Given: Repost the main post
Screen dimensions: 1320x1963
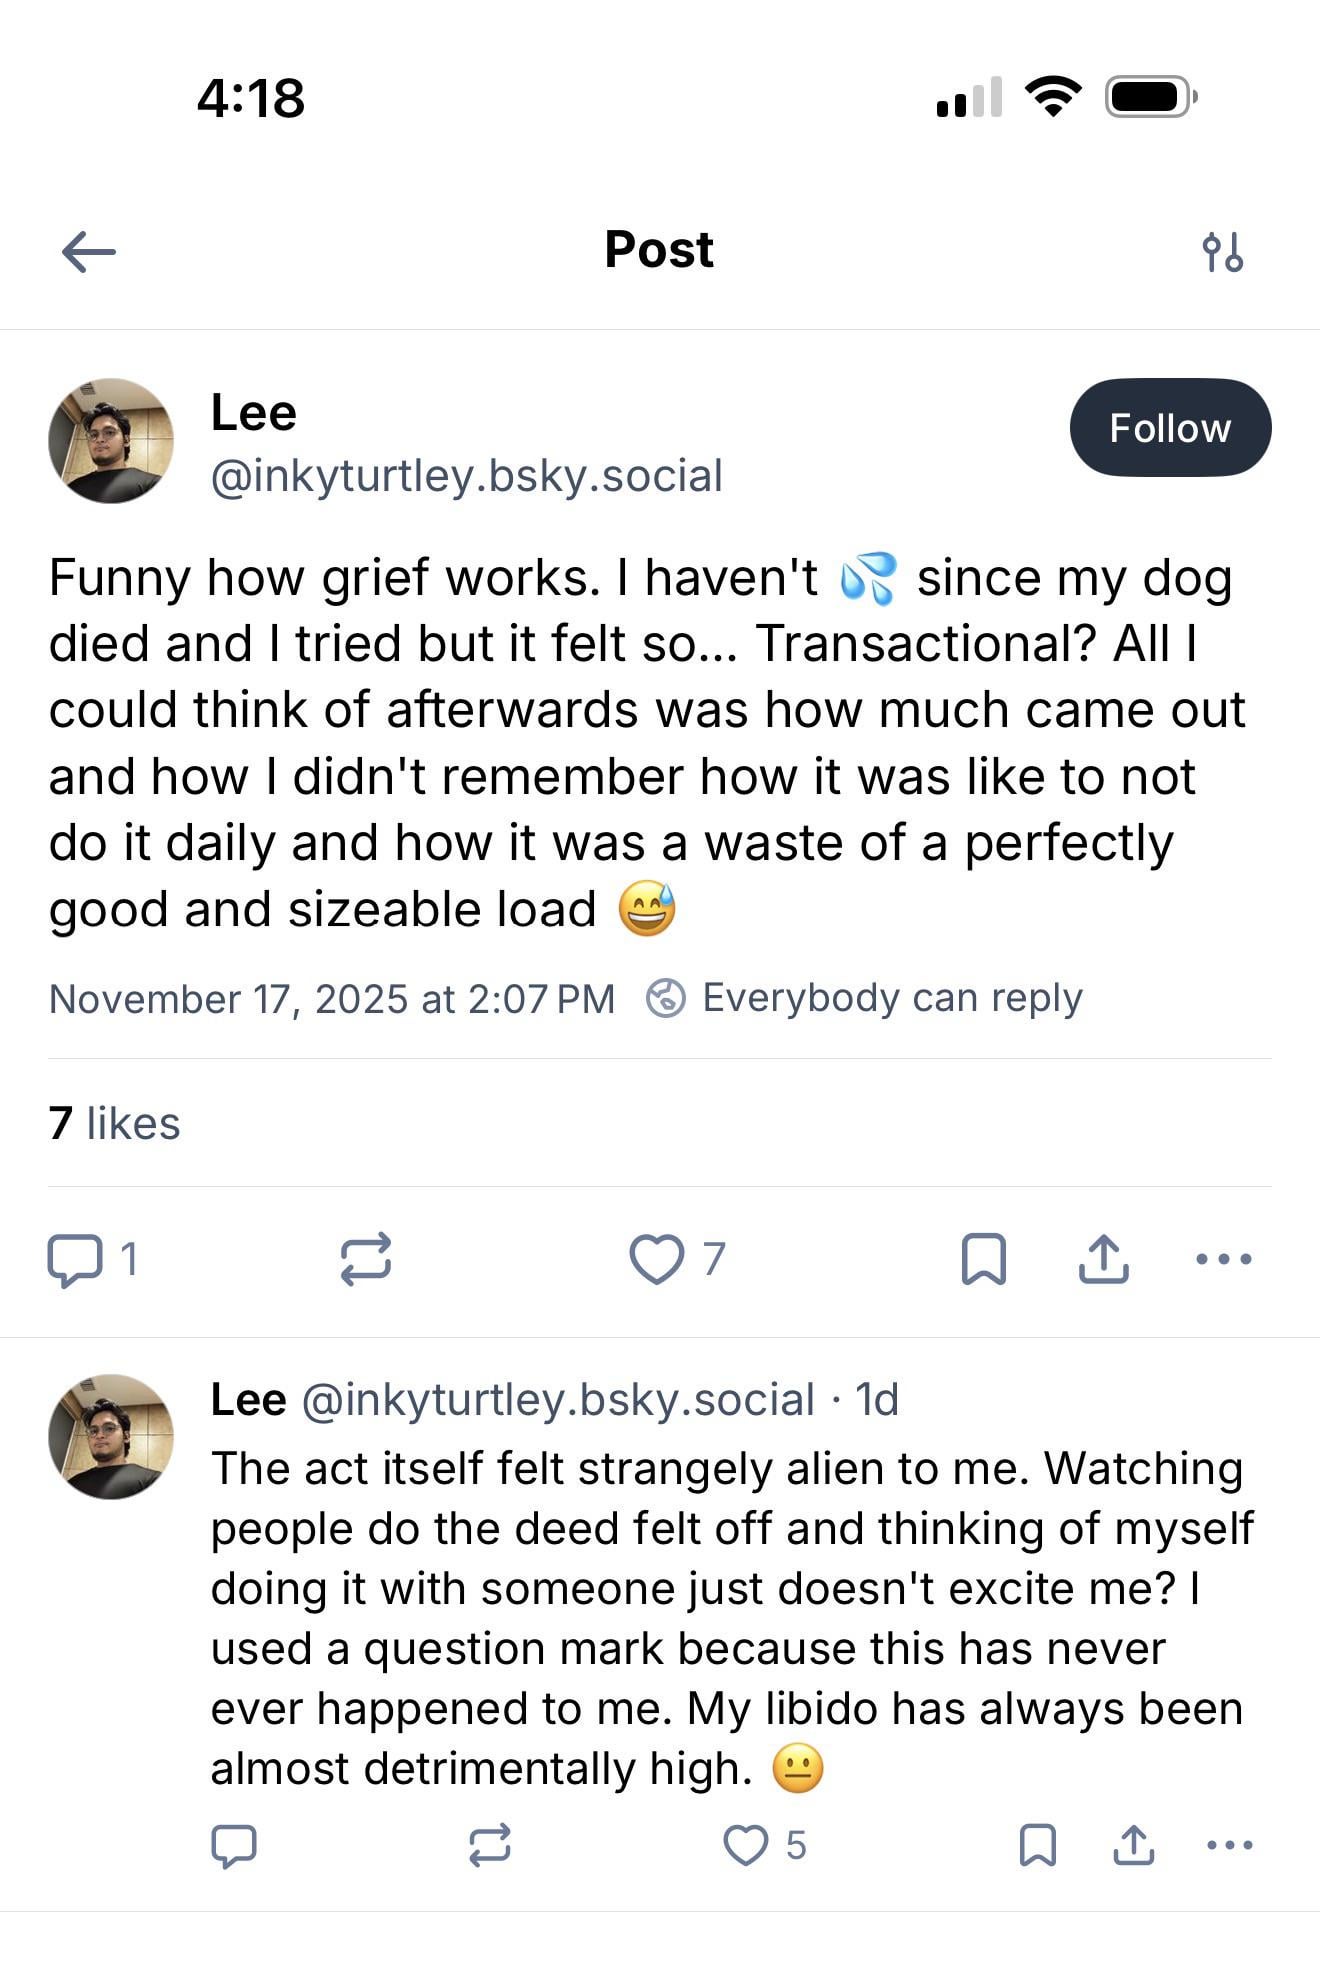Looking at the screenshot, I should pyautogui.click(x=365, y=1259).
